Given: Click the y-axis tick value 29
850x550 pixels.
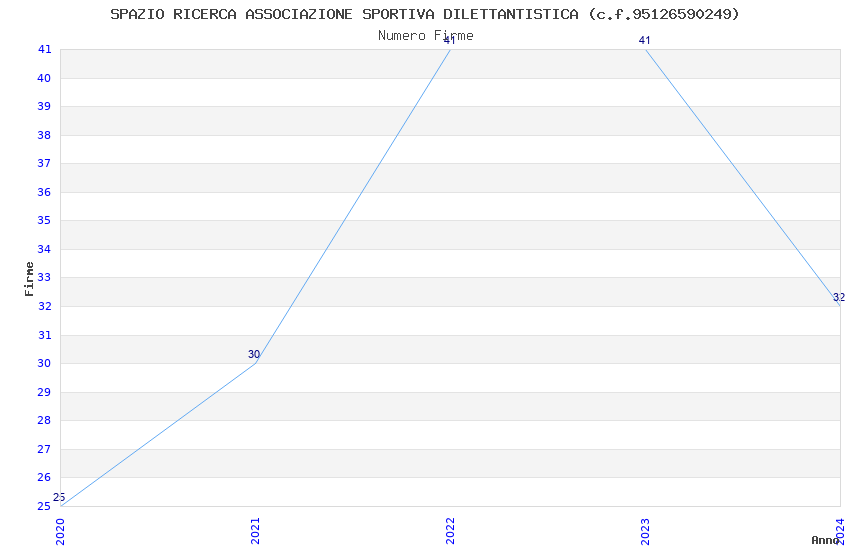Looking at the screenshot, I should pyautogui.click(x=44, y=392).
